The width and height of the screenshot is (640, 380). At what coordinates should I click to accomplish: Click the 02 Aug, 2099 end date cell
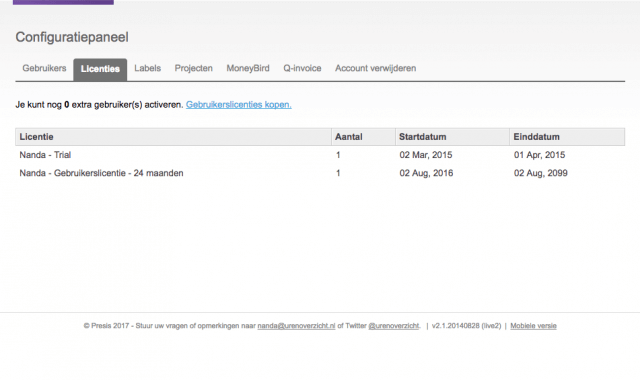pyautogui.click(x=540, y=173)
